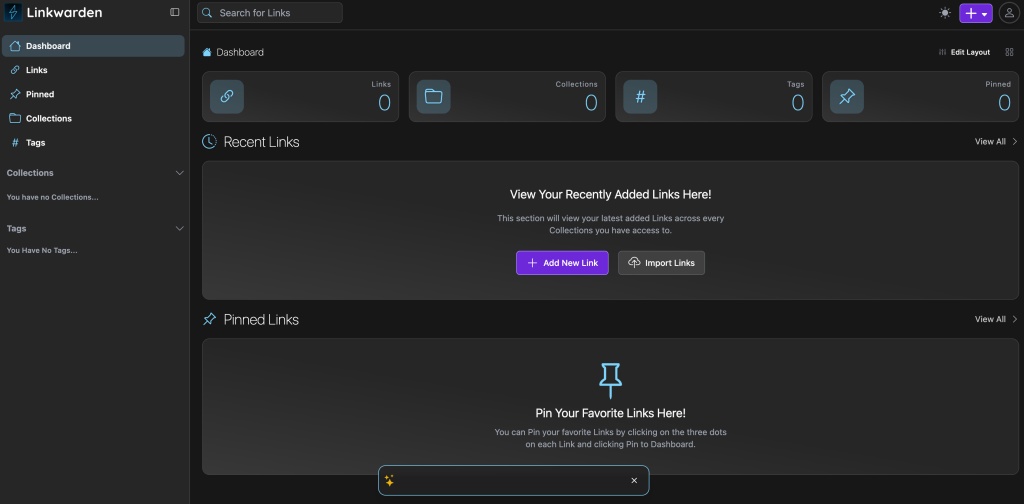The width and height of the screenshot is (1024, 504).
Task: Go to Pinned in the sidebar
Action: coord(39,94)
